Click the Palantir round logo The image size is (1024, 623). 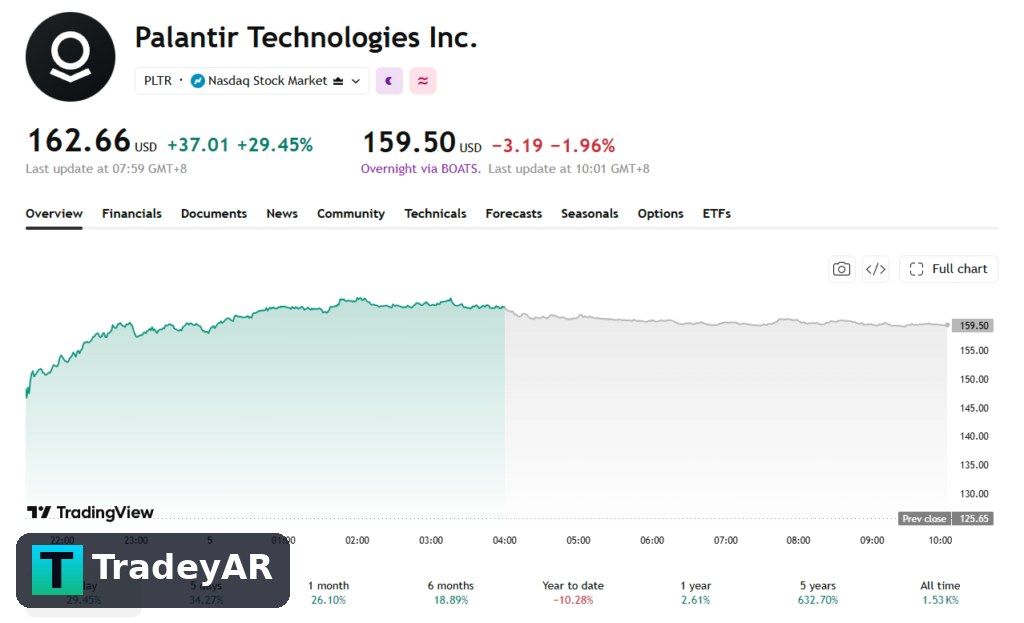[71, 57]
